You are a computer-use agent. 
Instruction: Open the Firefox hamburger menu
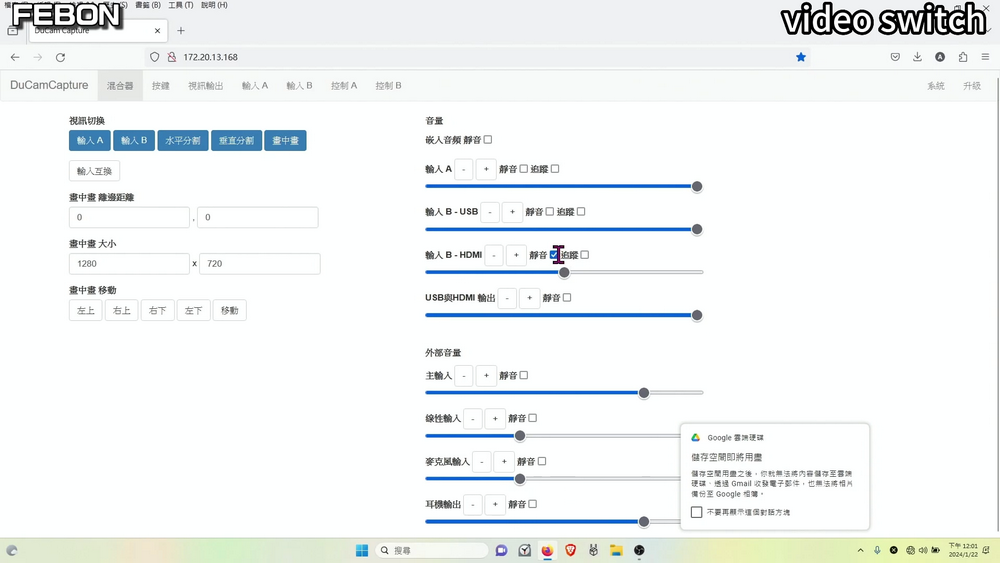pyautogui.click(x=985, y=57)
